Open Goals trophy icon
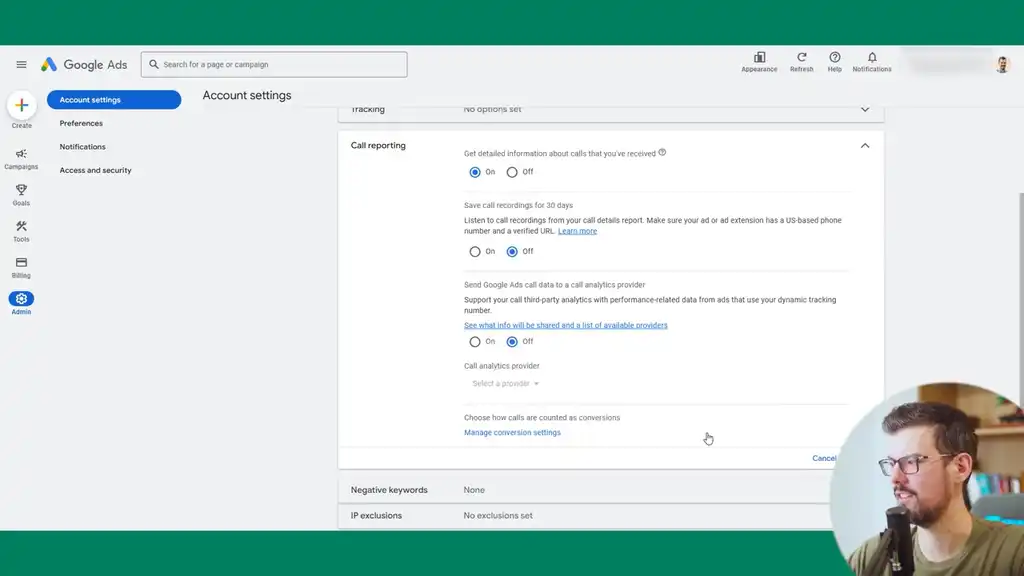 (21, 191)
